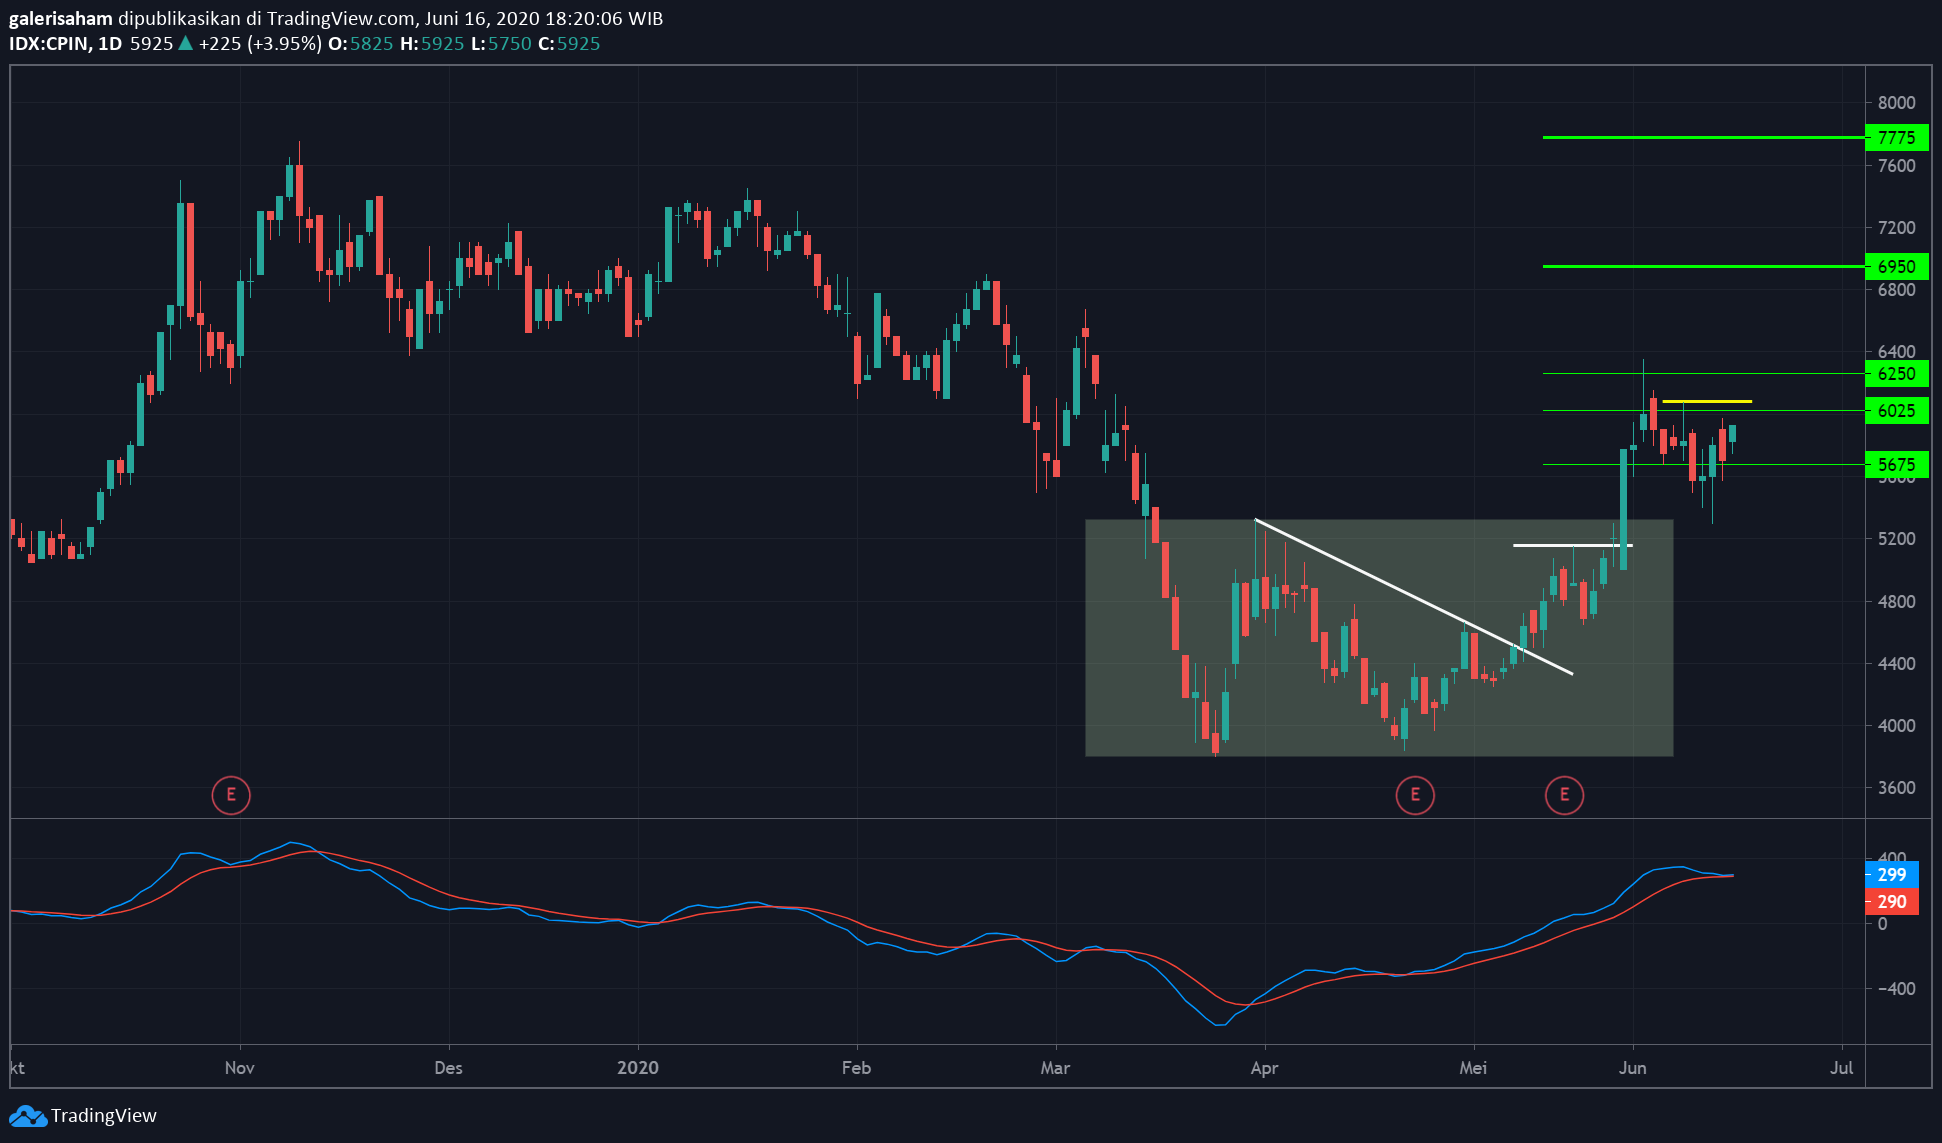Click the C:5925 close value
Viewport: 1942px width, 1143px height.
coord(569,44)
